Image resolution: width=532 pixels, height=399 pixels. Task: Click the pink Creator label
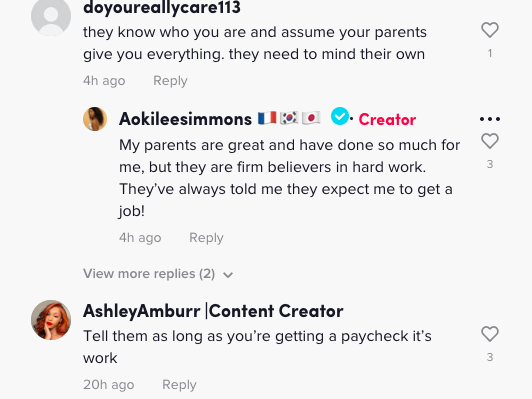pos(387,119)
